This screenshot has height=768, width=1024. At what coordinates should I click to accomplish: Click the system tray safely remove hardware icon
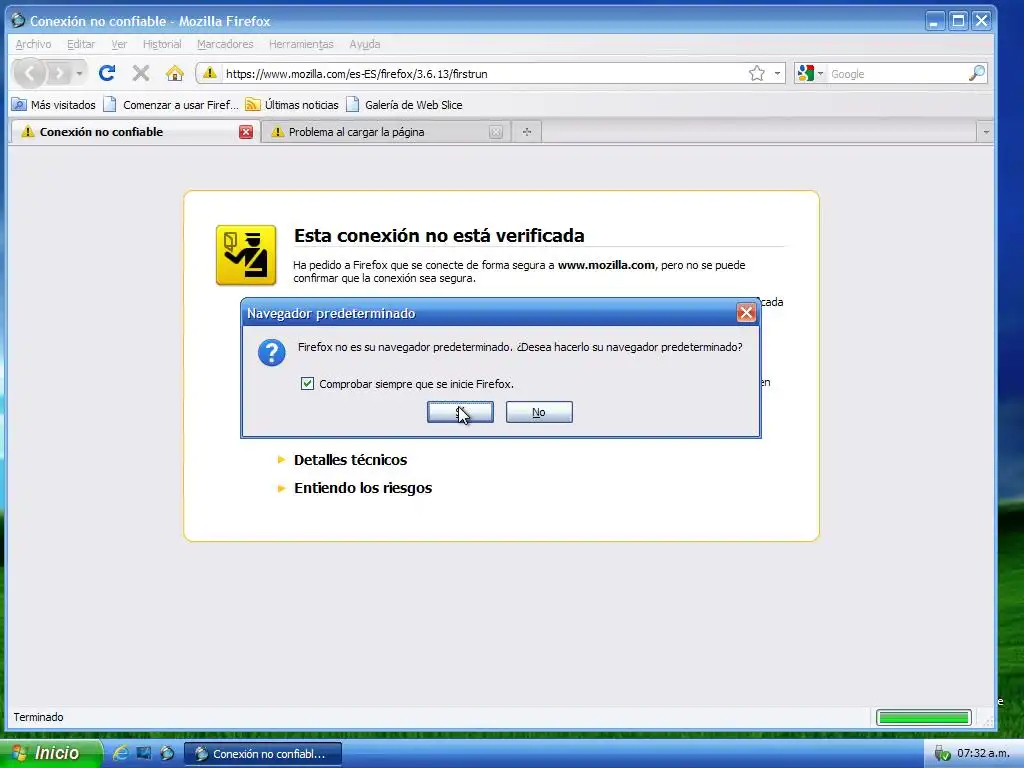942,753
